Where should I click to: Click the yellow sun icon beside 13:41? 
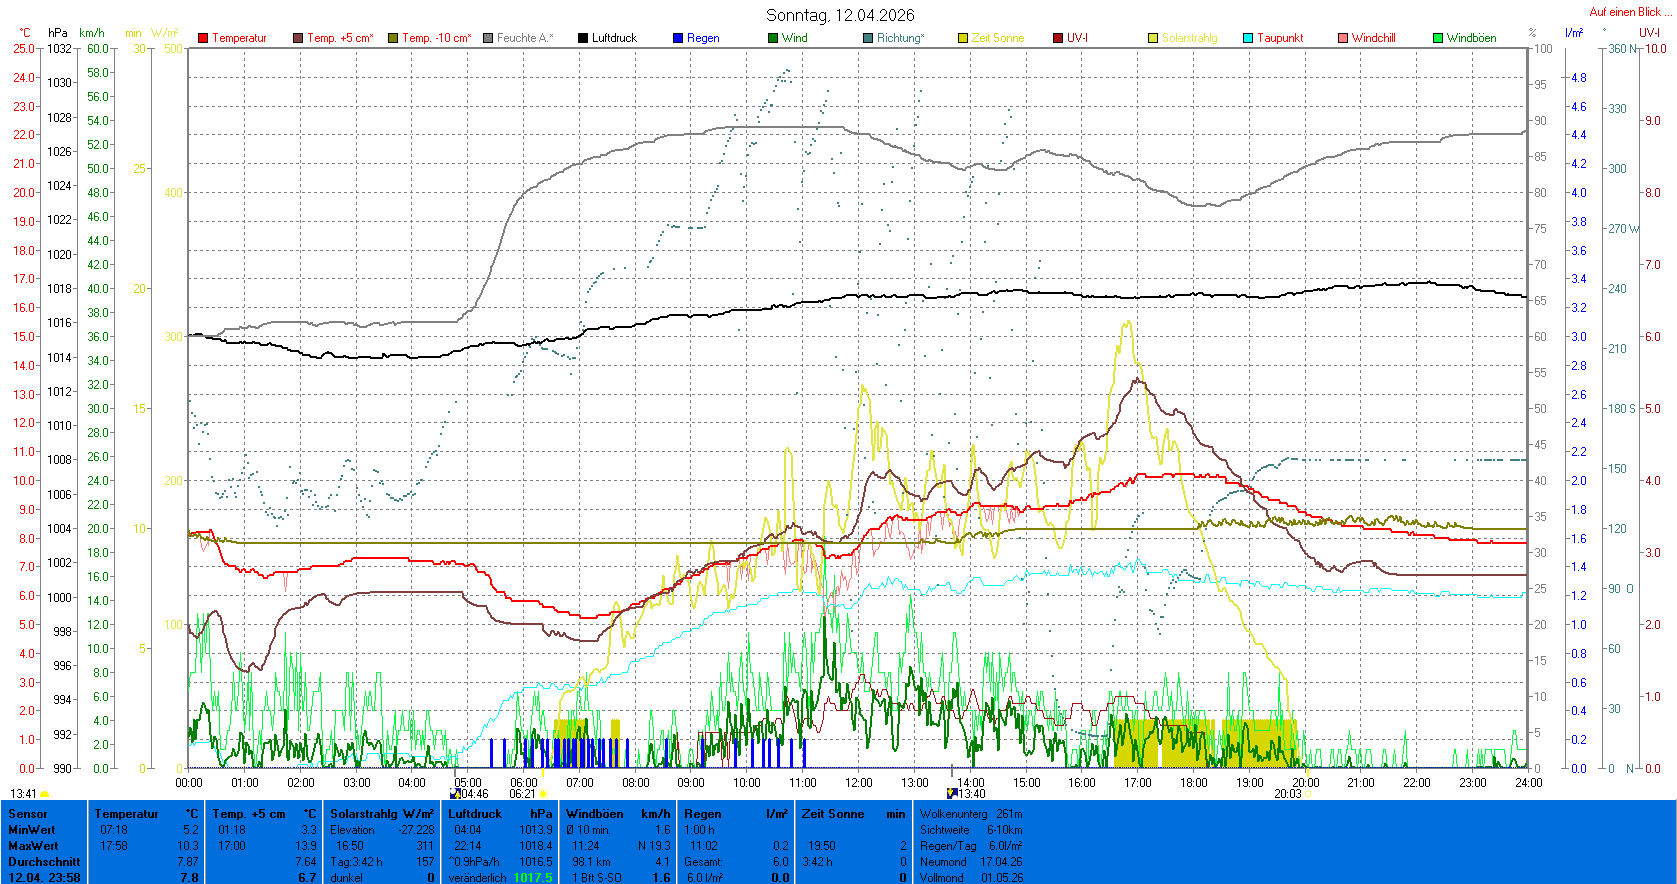[x=45, y=794]
